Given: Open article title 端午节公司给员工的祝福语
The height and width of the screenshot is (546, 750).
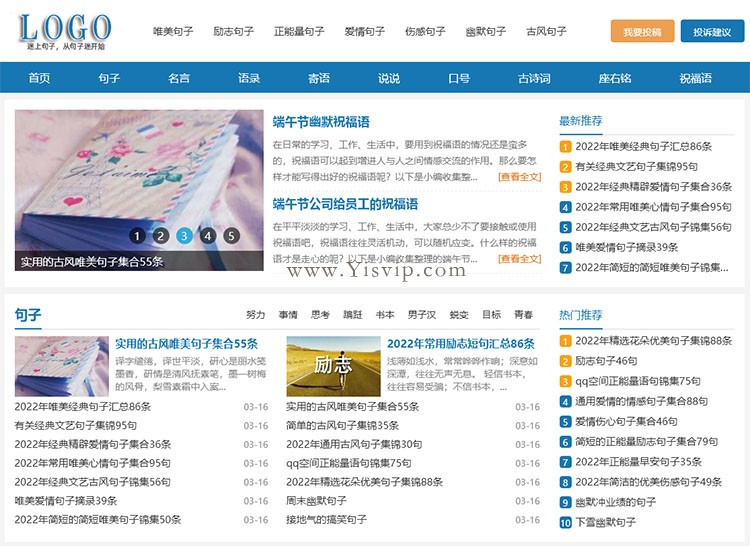Looking at the screenshot, I should pyautogui.click(x=345, y=204).
